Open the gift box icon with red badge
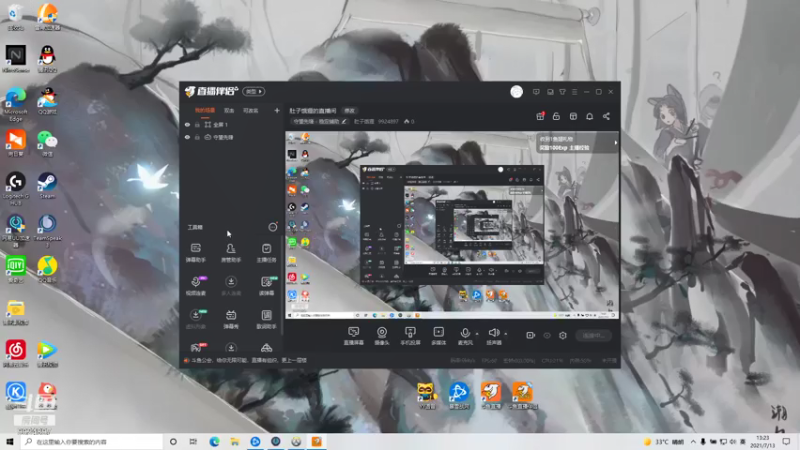Screen dimensions: 800x450 tap(540, 116)
